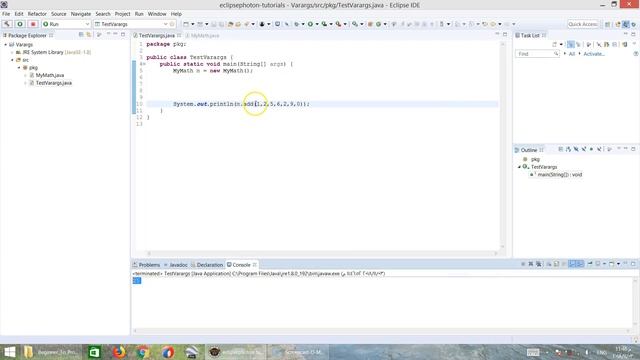Select the Outline view tab
Viewport: 640px width, 360px height.
click(x=528, y=150)
